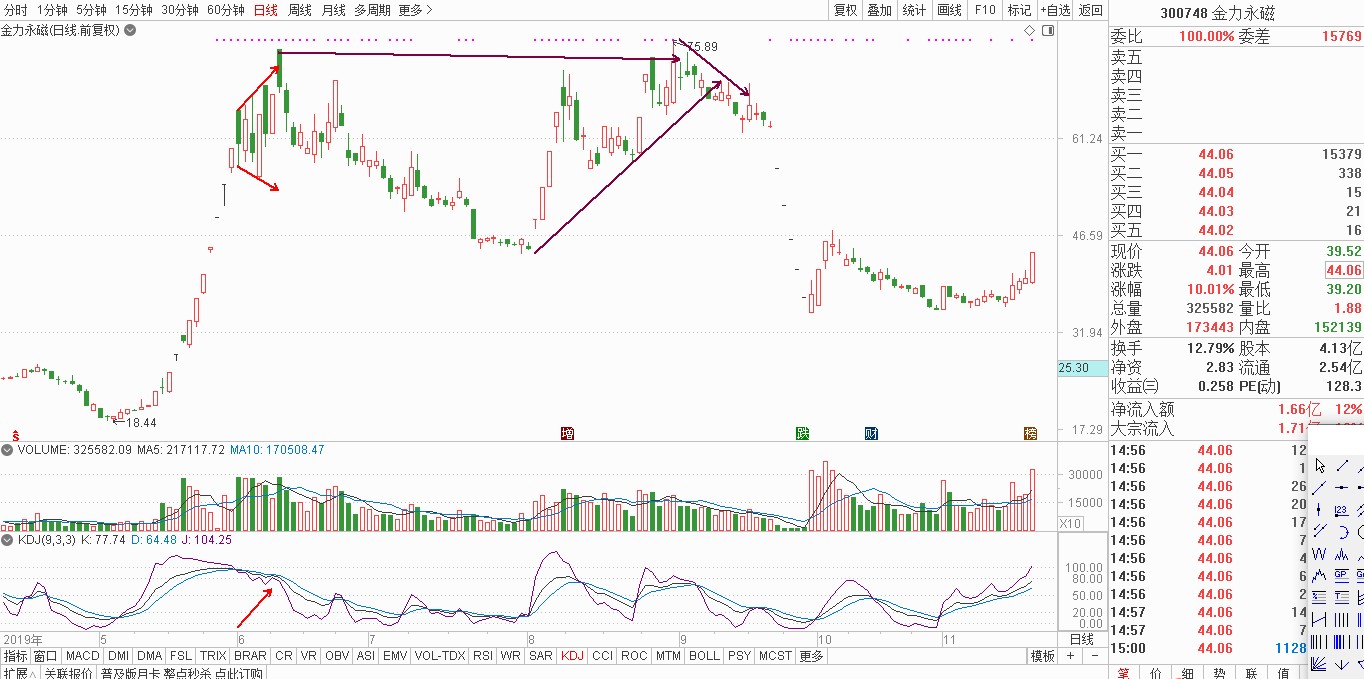Select the 周线 weekly period tab
The width and height of the screenshot is (1364, 679).
(300, 10)
